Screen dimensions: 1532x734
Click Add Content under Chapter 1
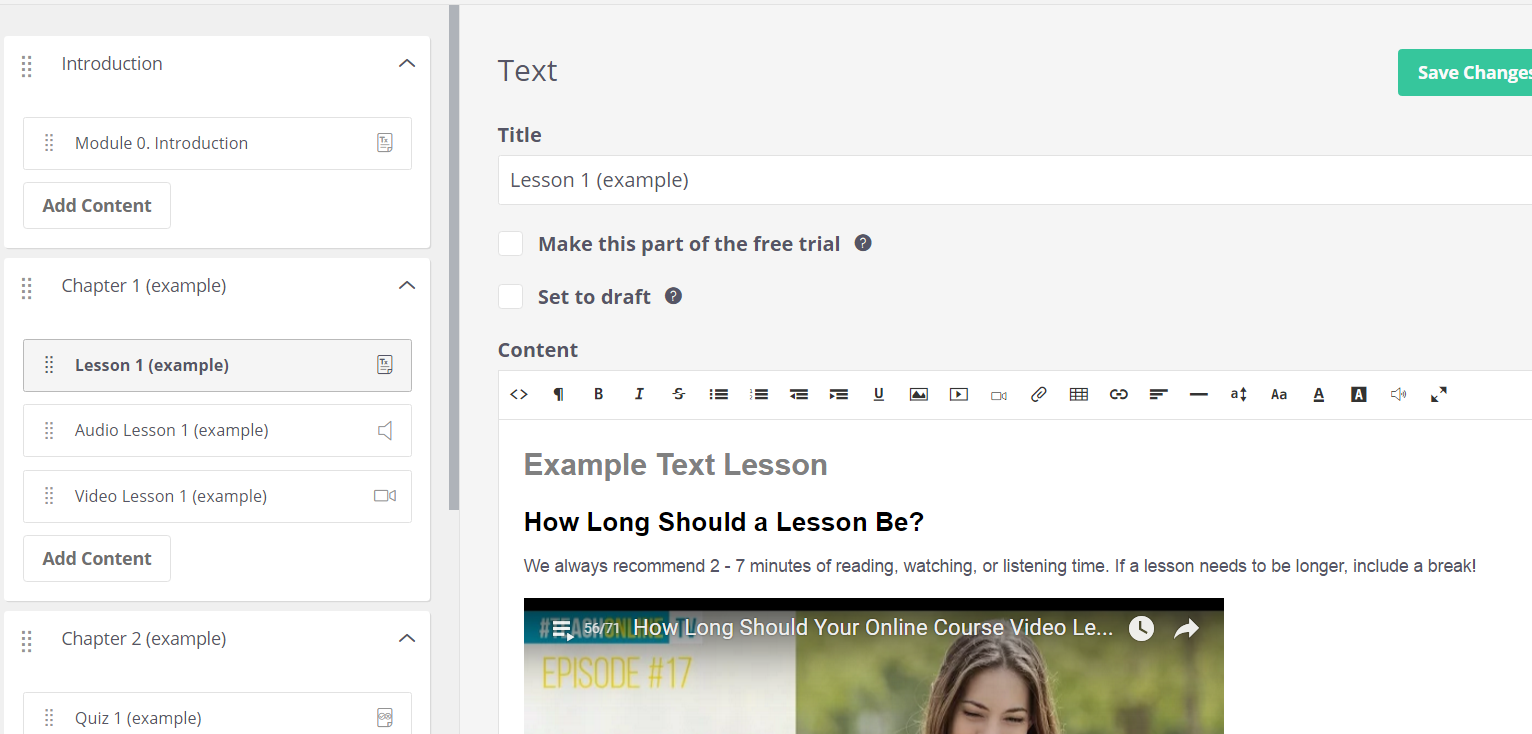(97, 559)
